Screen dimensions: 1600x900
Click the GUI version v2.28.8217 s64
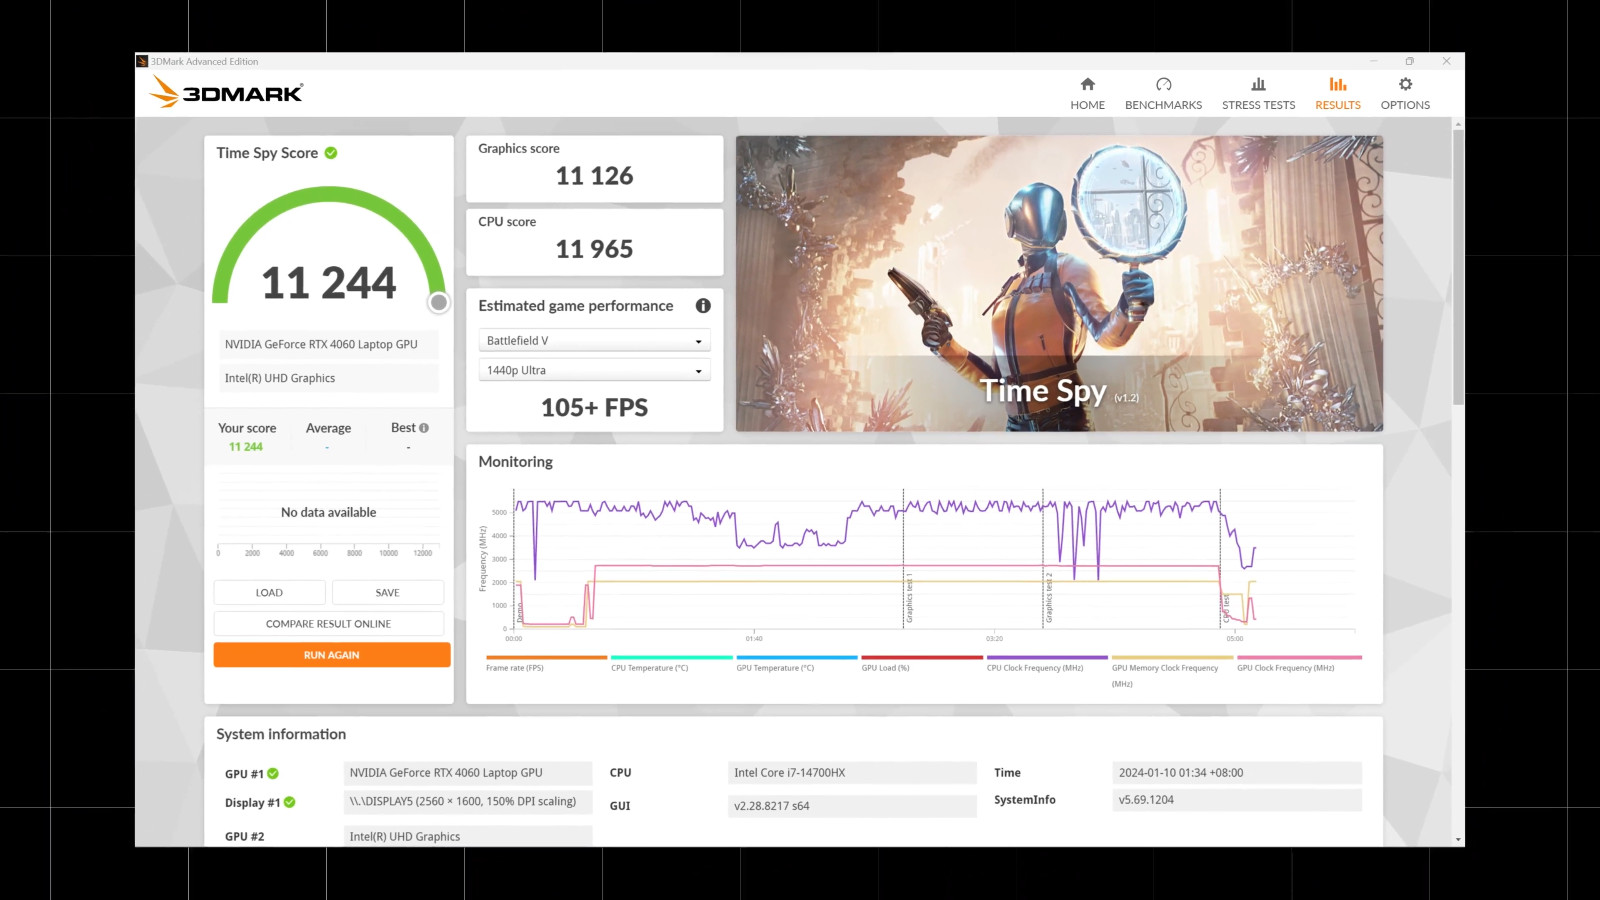pyautogui.click(x=852, y=806)
